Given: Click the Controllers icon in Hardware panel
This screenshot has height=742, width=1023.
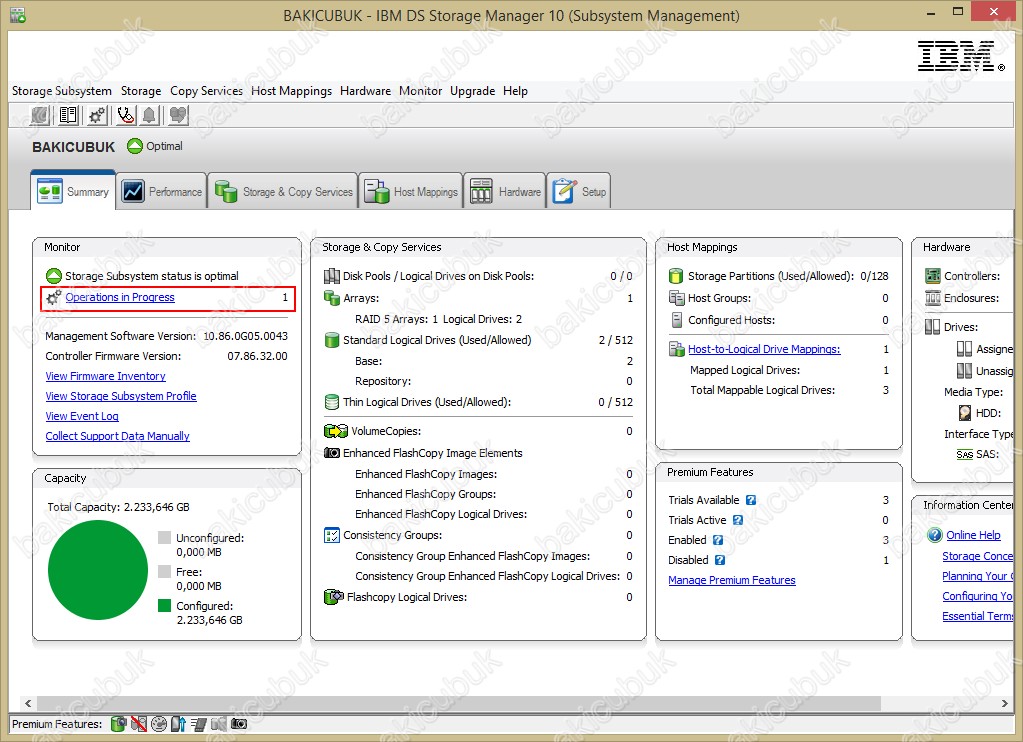Looking at the screenshot, I should click(932, 276).
